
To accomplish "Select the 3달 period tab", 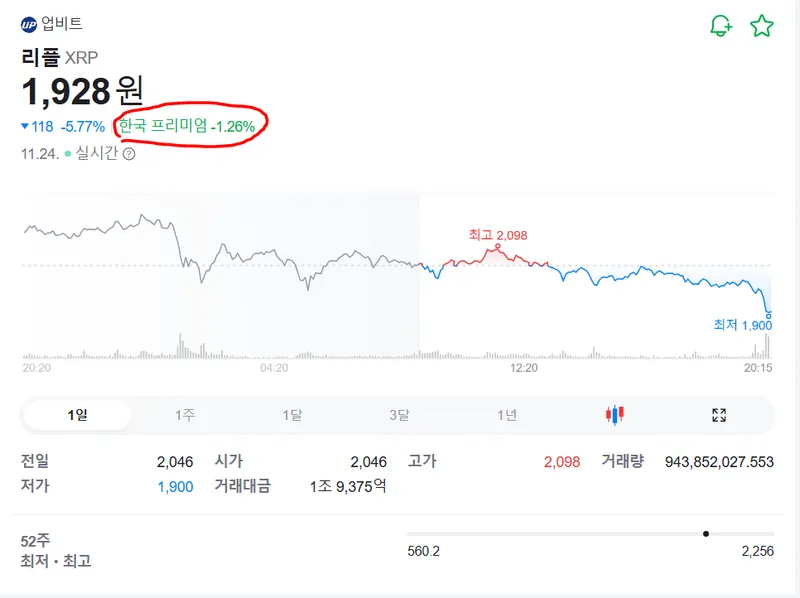I will coord(400,413).
